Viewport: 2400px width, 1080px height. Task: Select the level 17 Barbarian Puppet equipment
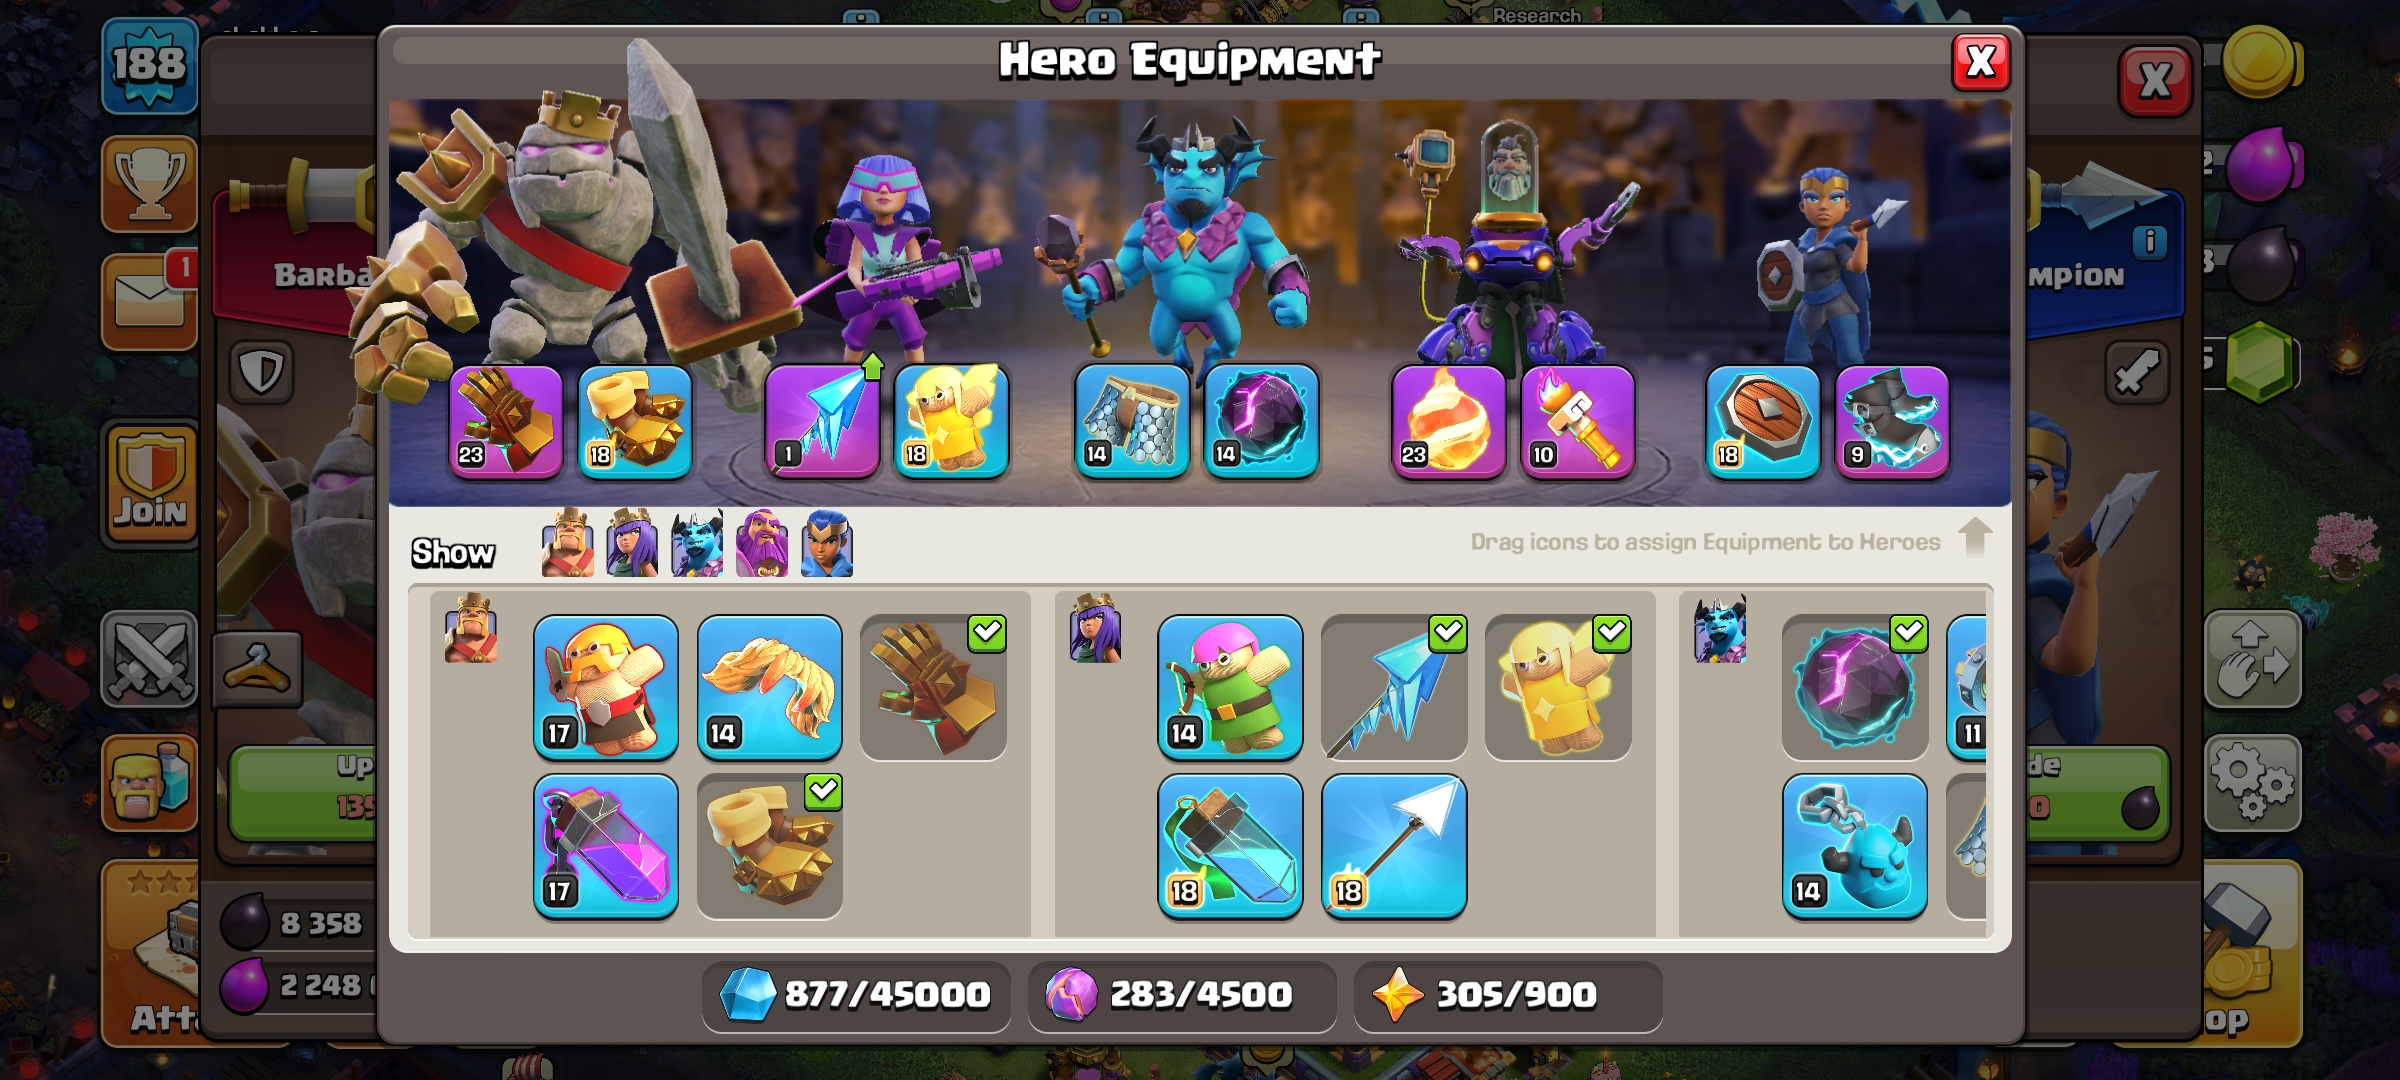606,687
